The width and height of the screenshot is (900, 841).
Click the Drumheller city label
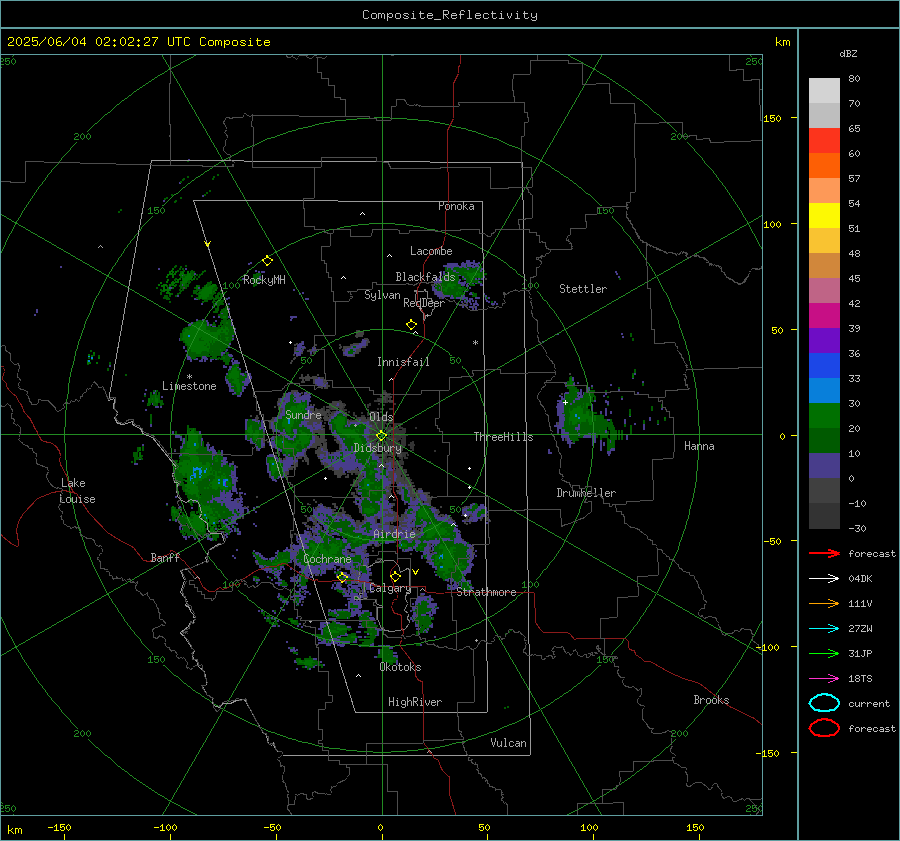pos(586,493)
